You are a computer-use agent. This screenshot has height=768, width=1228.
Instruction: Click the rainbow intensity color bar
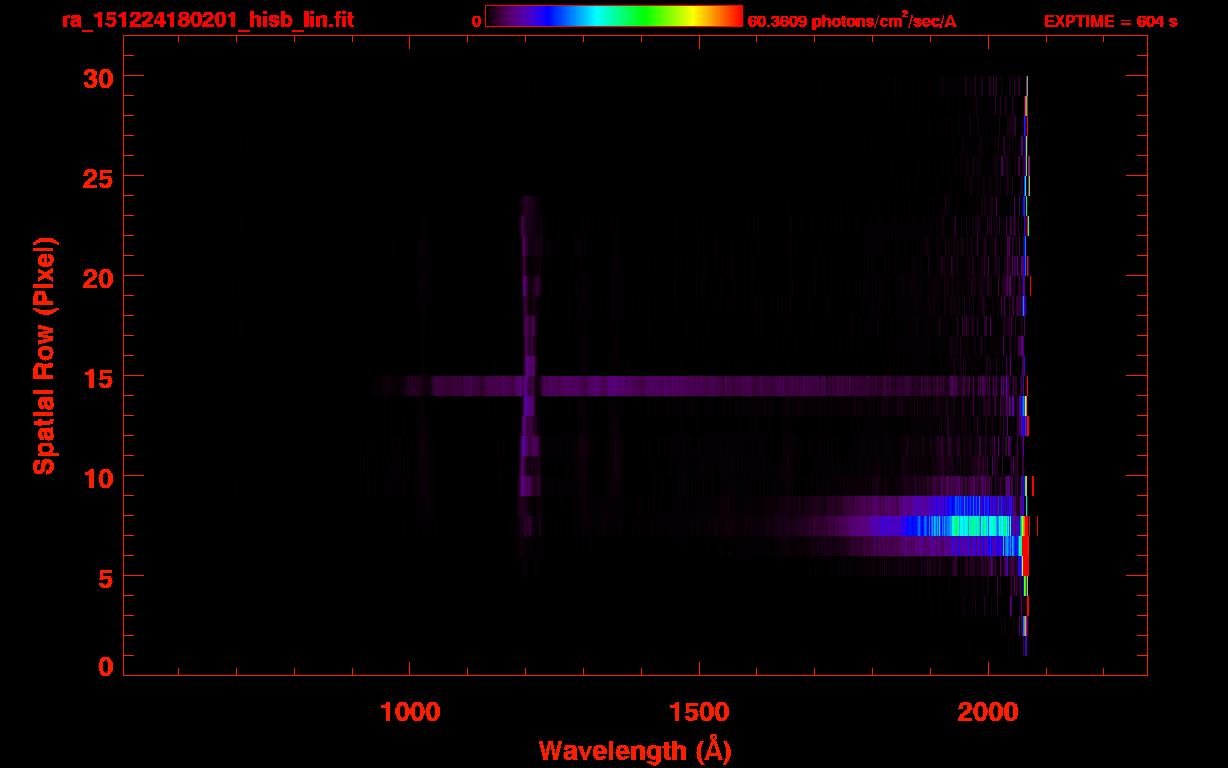614,16
